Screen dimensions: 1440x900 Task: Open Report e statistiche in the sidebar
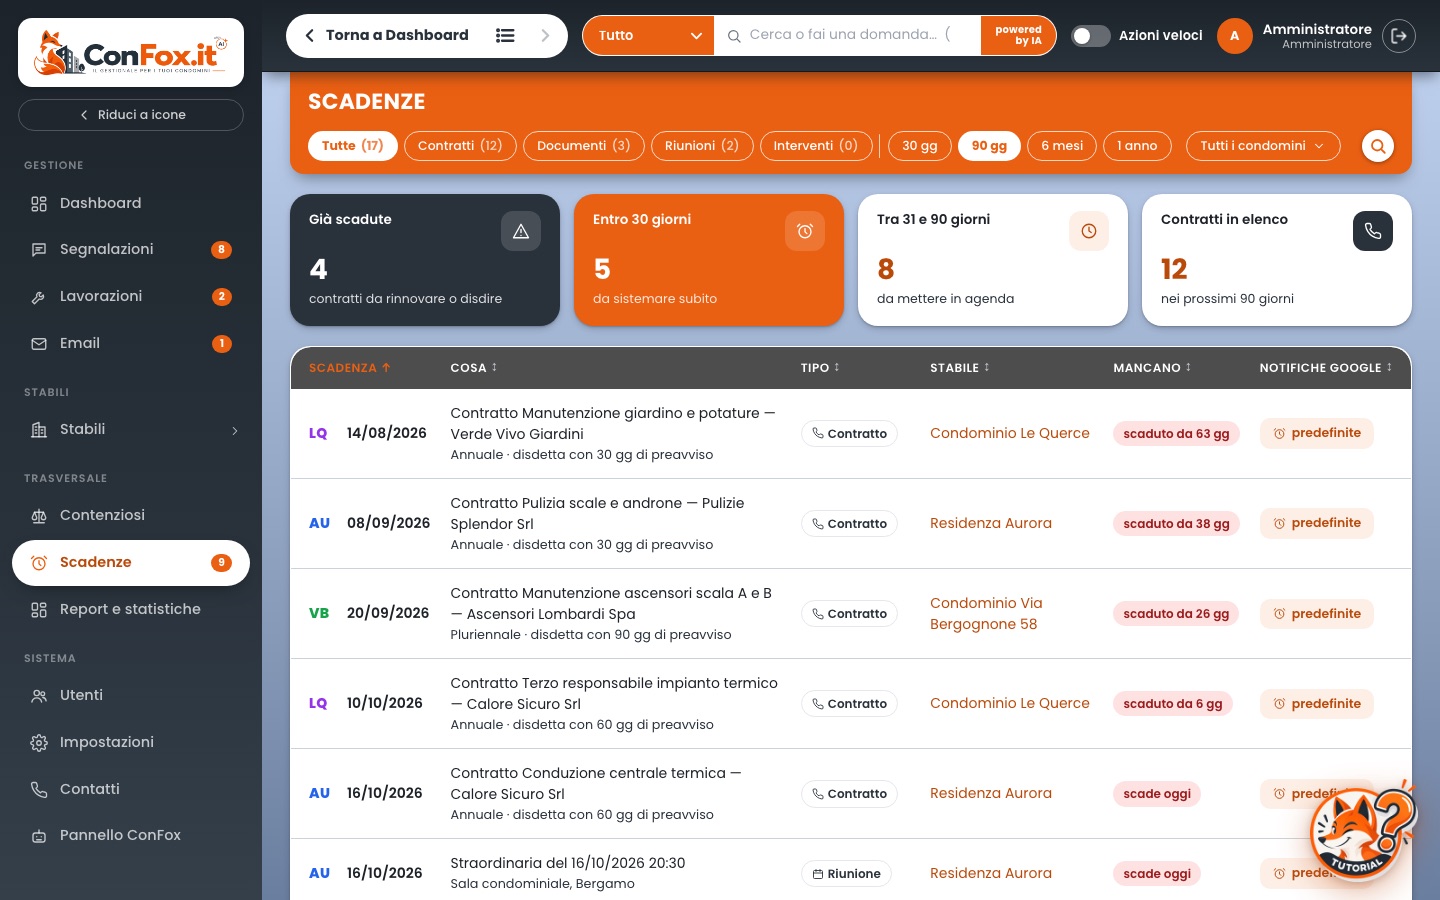point(131,609)
